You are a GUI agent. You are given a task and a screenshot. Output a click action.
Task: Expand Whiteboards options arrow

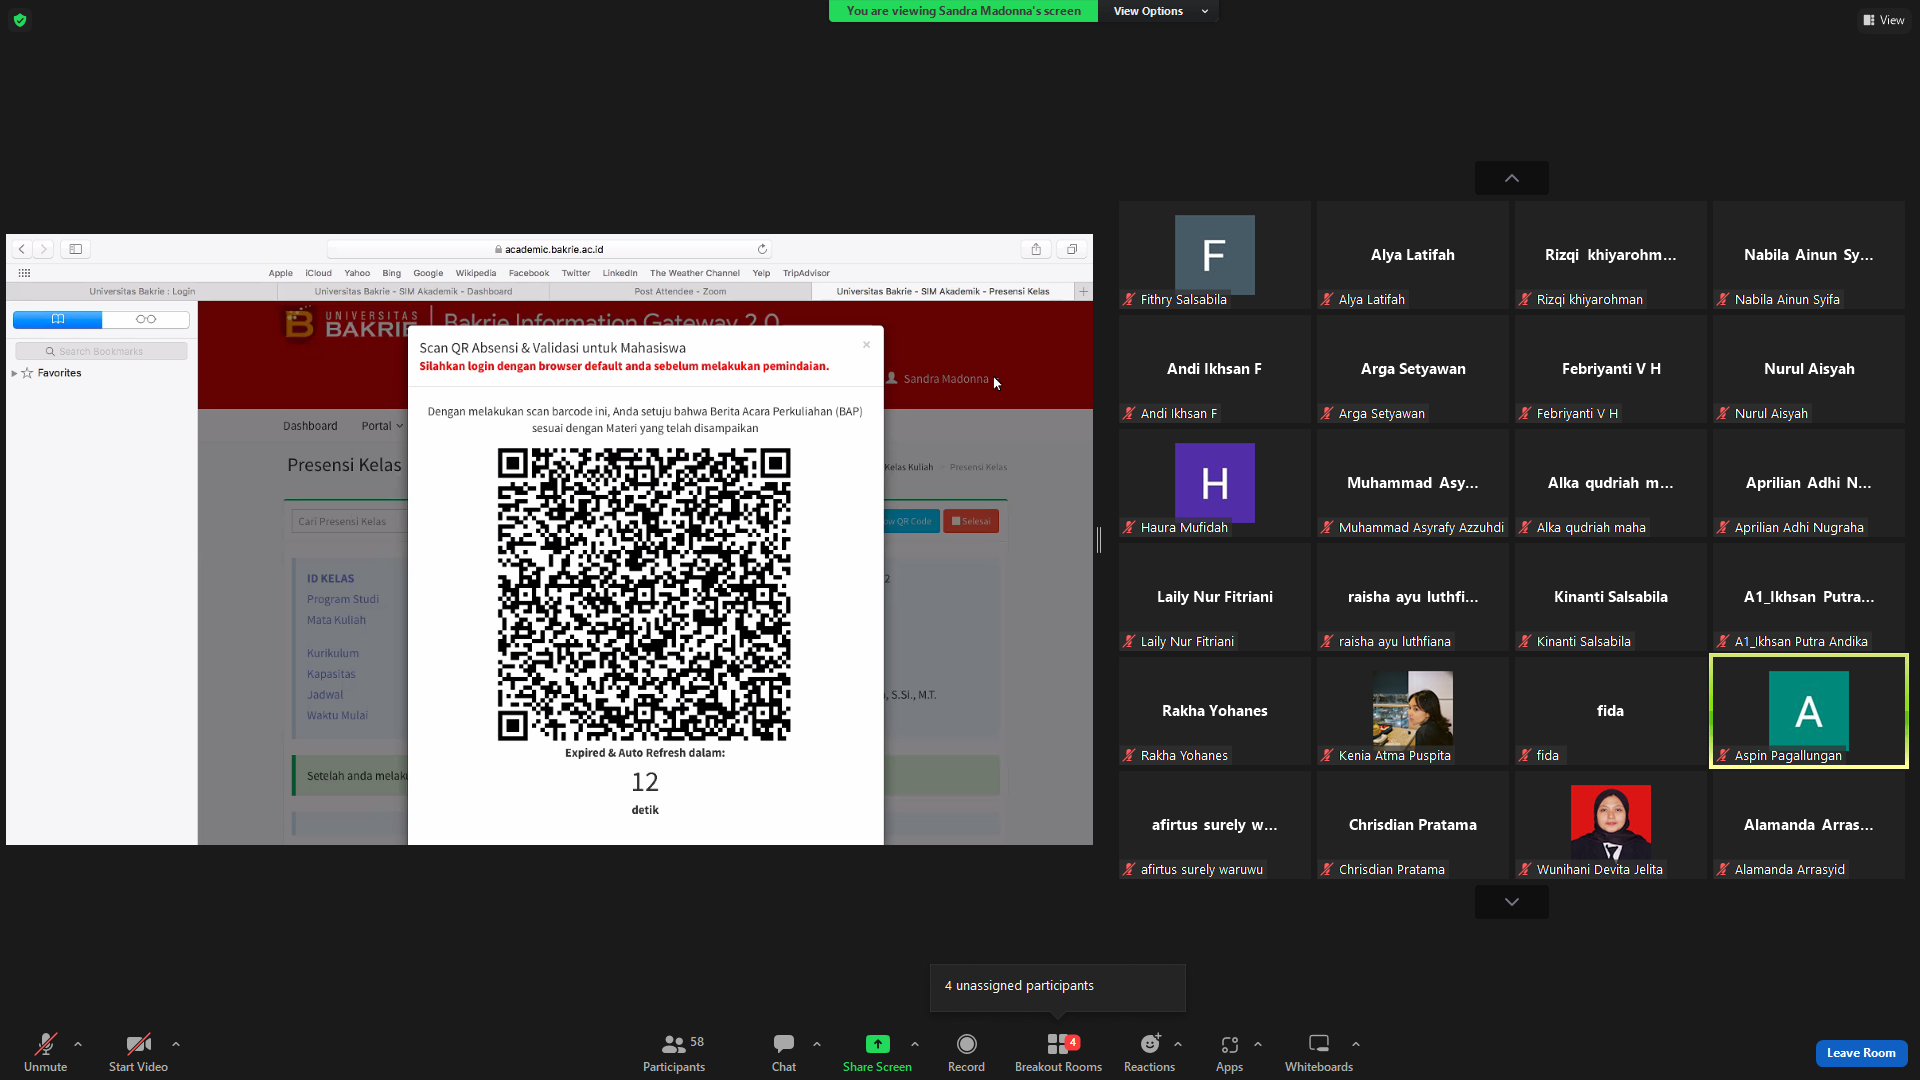(x=1356, y=1044)
